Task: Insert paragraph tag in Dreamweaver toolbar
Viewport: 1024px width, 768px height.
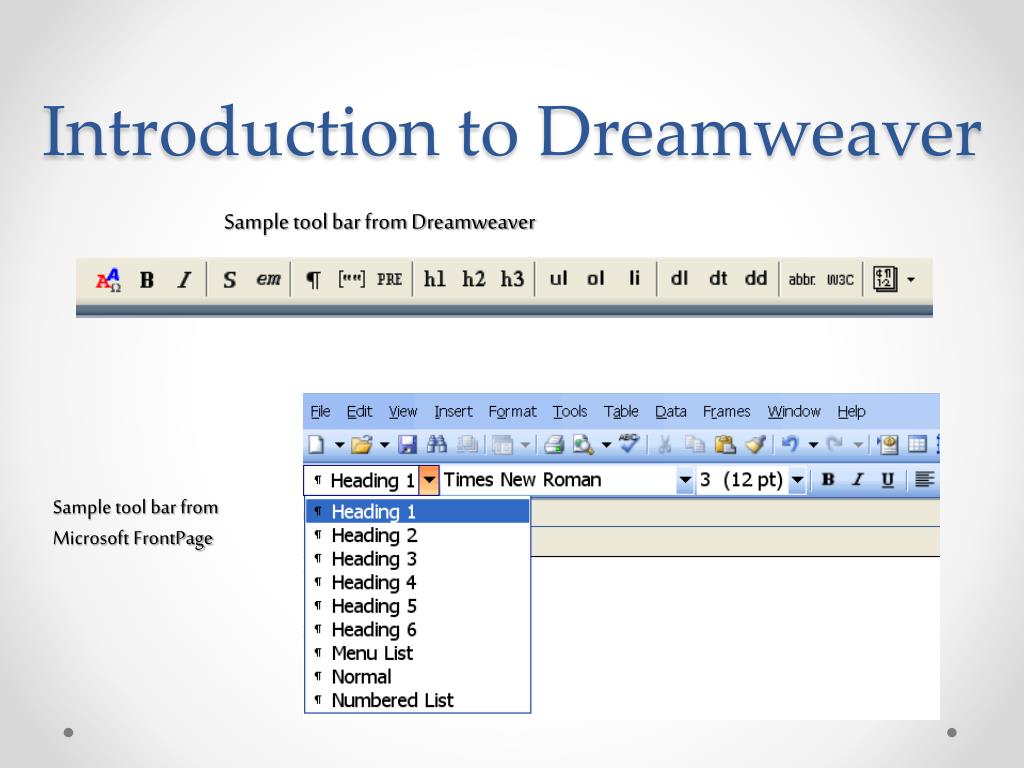Action: 313,280
